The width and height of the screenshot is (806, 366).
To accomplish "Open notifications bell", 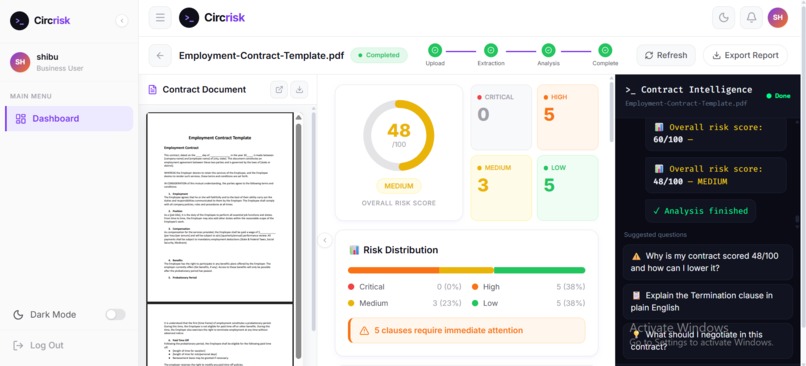I will (751, 17).
